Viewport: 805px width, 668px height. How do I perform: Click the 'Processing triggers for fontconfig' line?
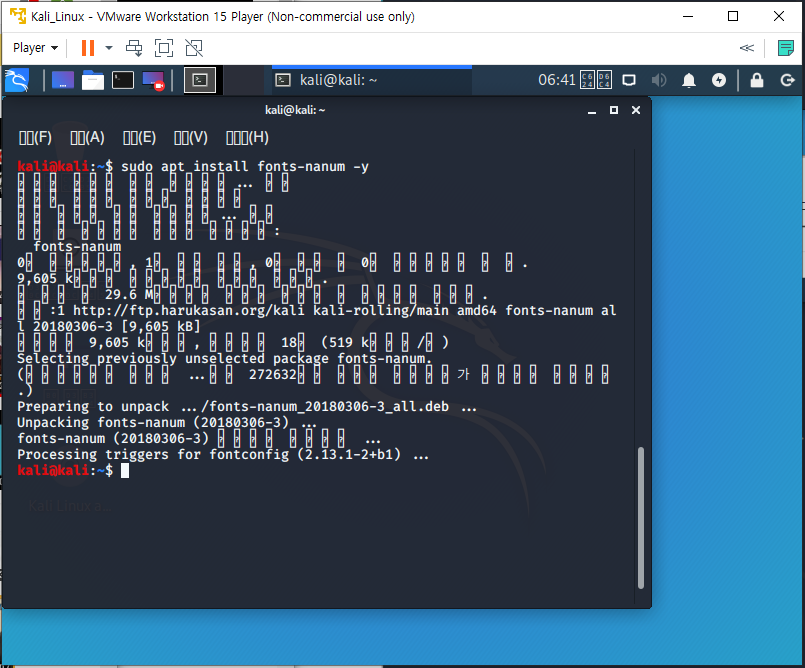click(223, 454)
